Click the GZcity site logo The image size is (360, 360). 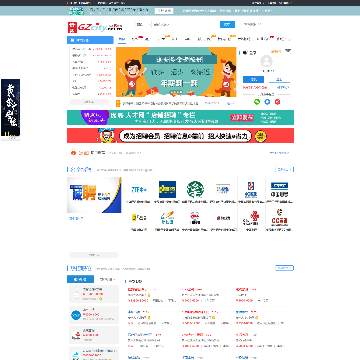tap(95, 27)
